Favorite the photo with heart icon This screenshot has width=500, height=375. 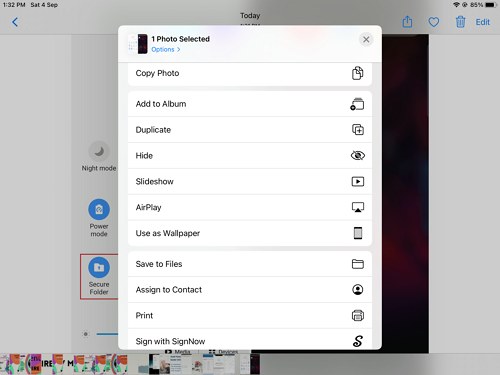pos(434,22)
